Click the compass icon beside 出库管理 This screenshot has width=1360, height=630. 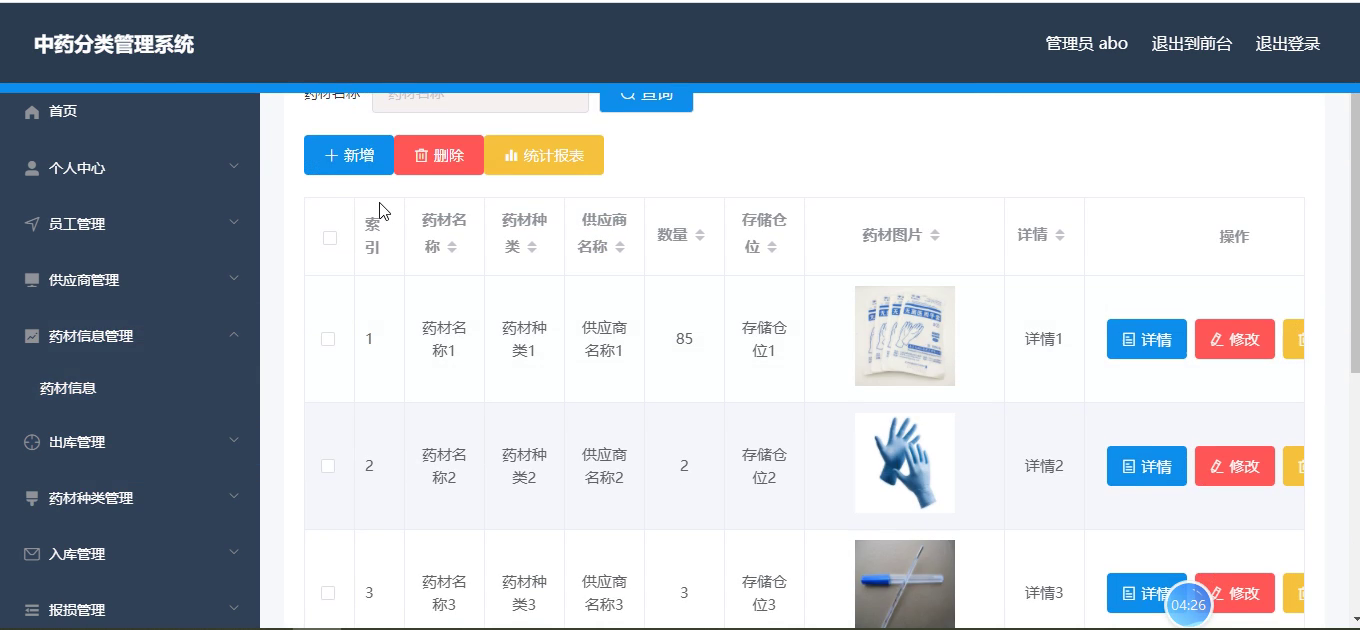click(x=32, y=442)
